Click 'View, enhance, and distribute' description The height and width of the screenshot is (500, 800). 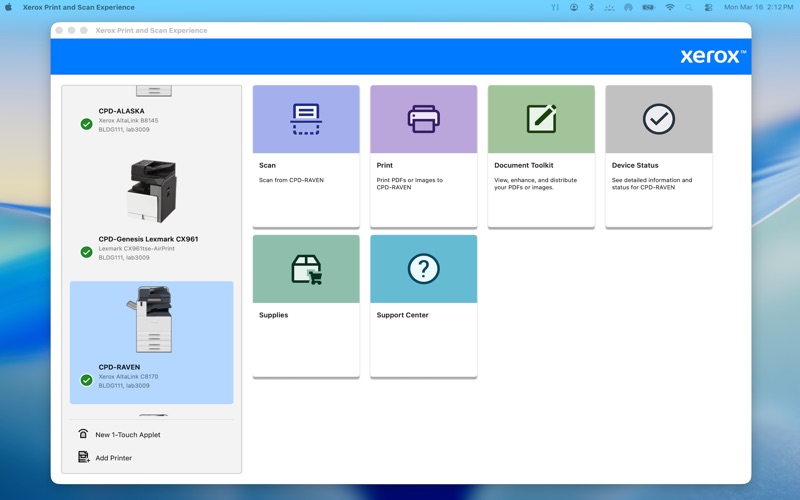535,184
